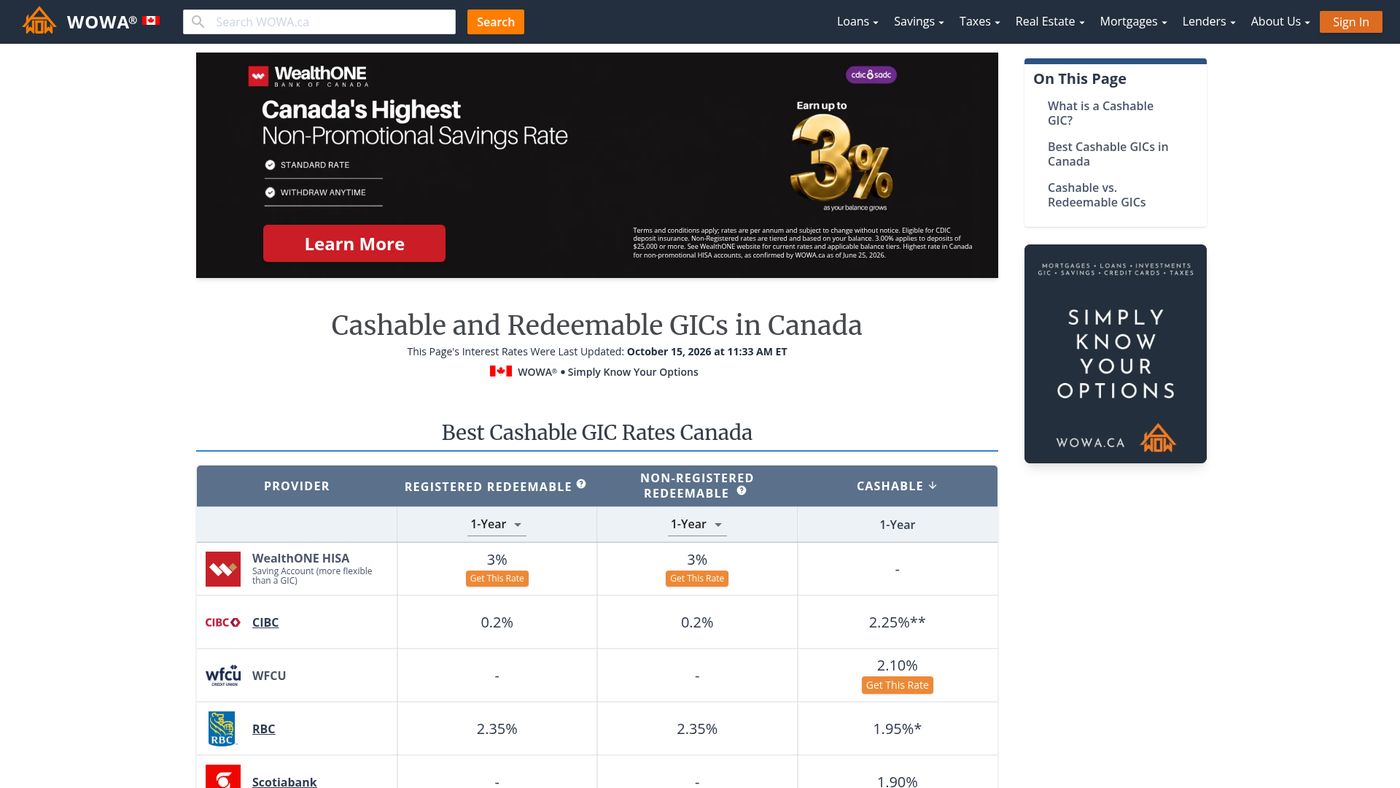Click Get This Rate in WealthONE non-registered column
Viewport: 1400px width, 788px height.
pos(697,578)
